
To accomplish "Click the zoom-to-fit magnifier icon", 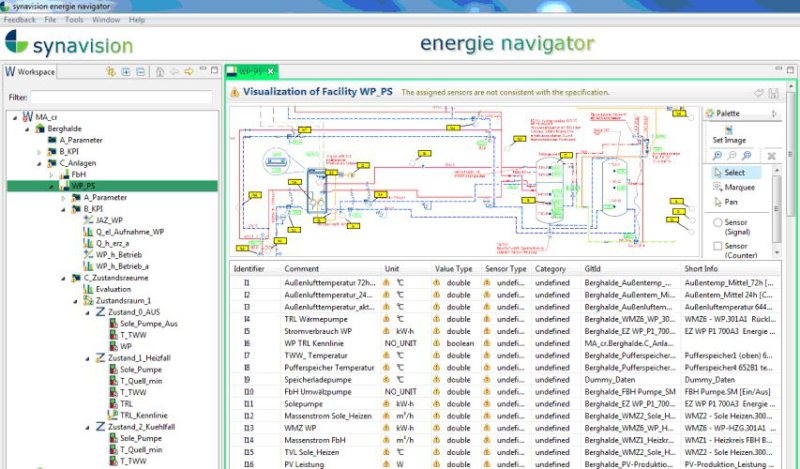I will (x=747, y=156).
